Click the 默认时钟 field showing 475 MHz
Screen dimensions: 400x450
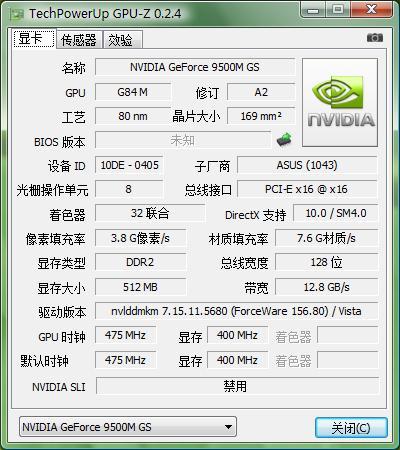point(125,360)
